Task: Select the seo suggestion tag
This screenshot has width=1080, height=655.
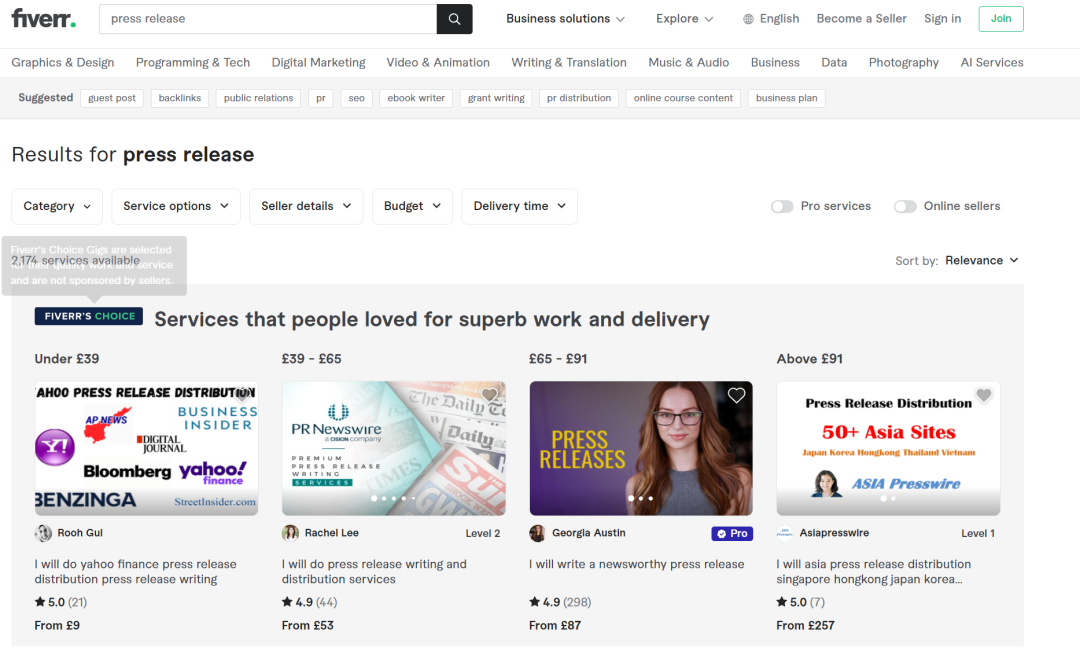Action: (x=356, y=98)
